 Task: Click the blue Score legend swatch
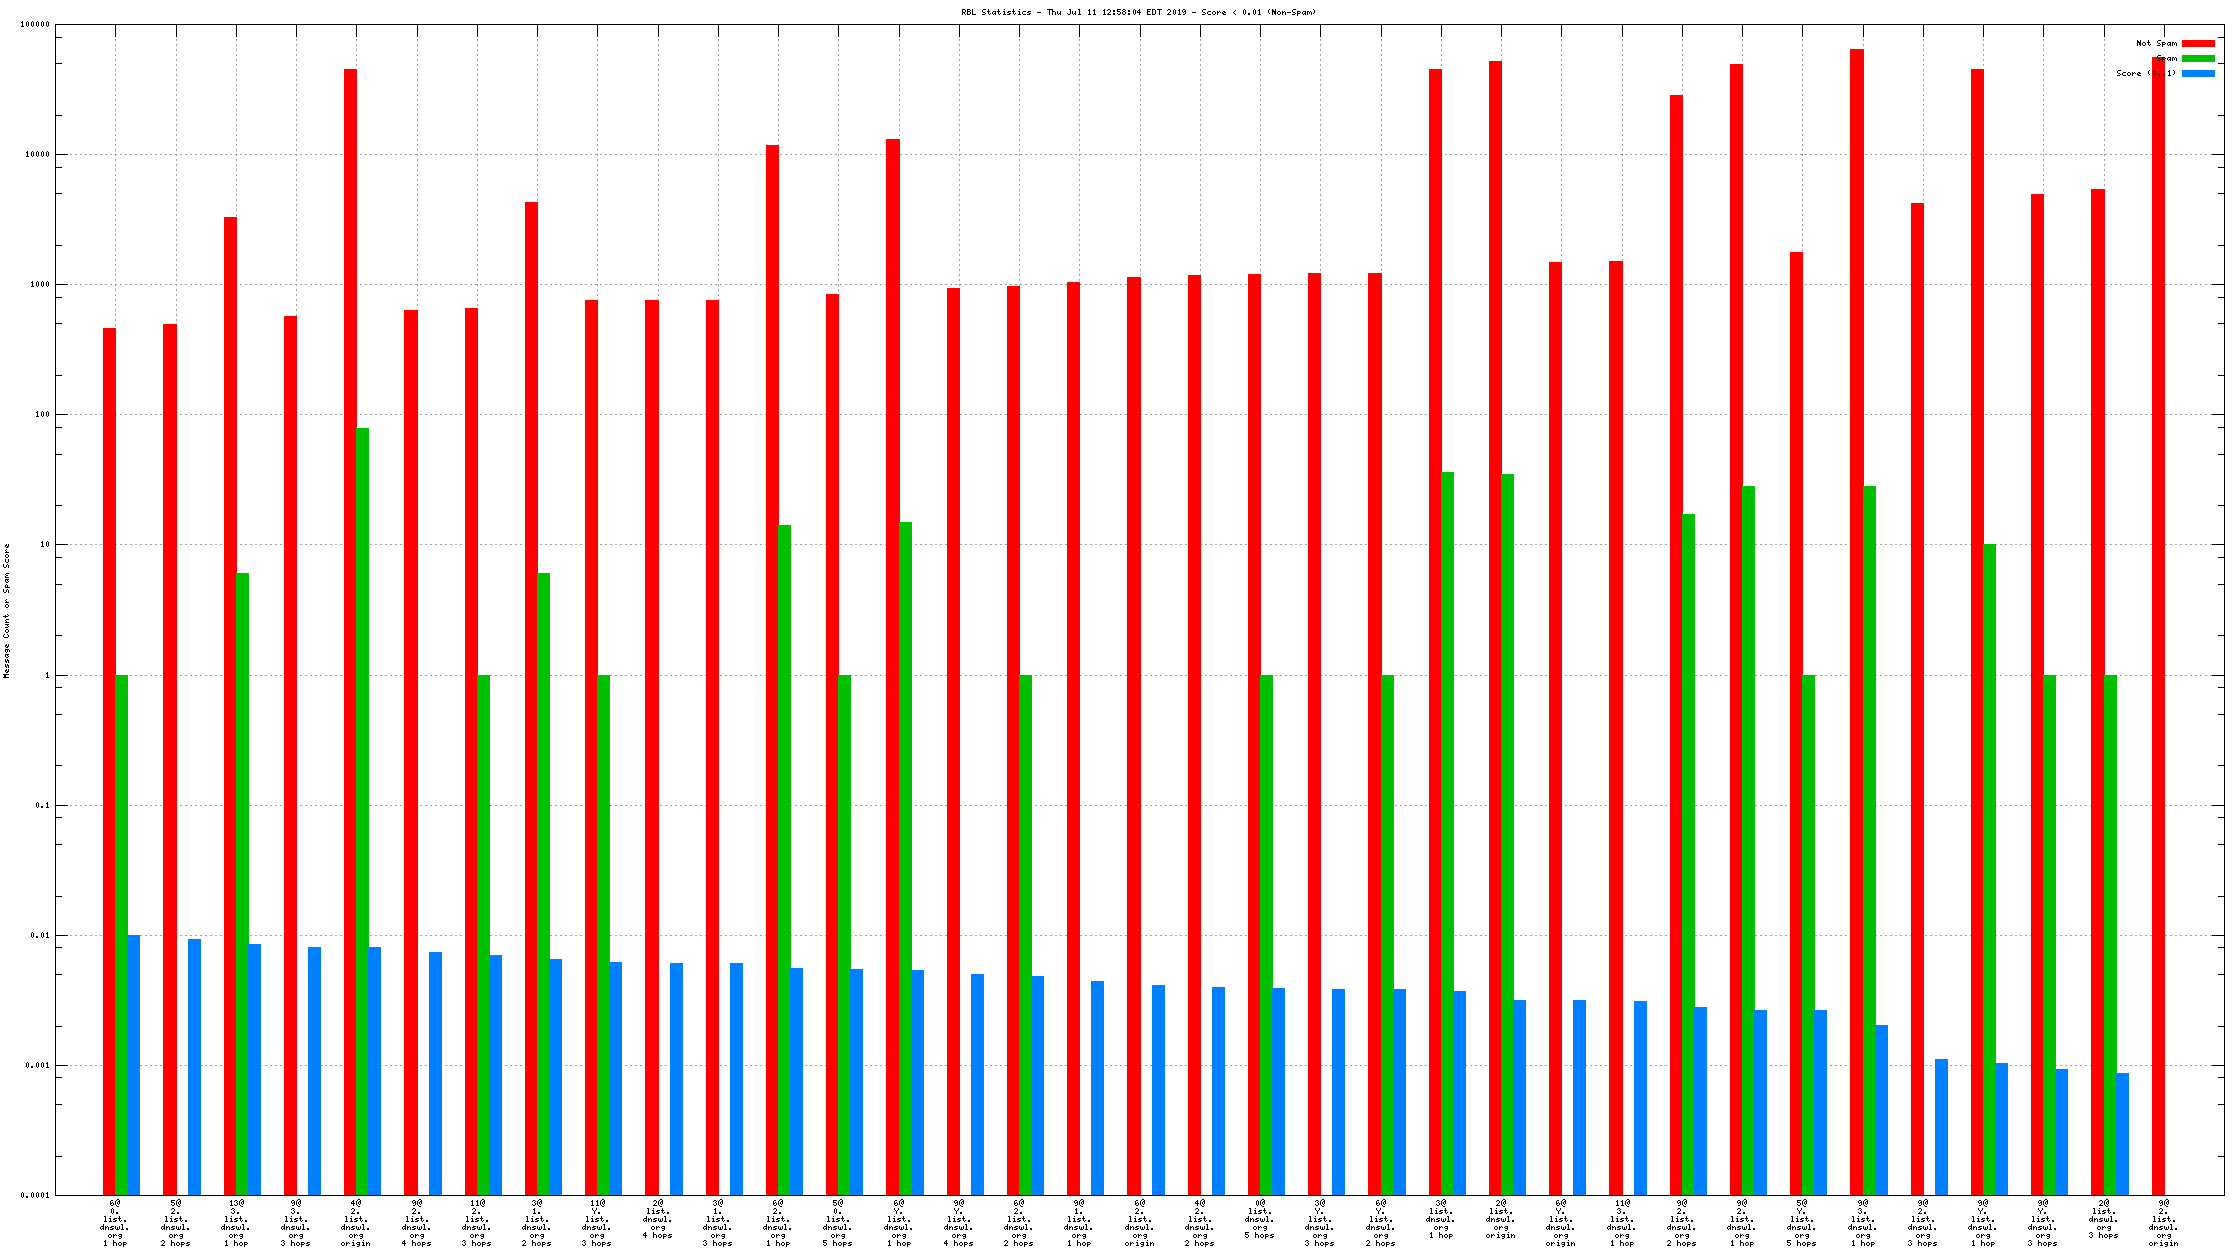pyautogui.click(x=2198, y=73)
